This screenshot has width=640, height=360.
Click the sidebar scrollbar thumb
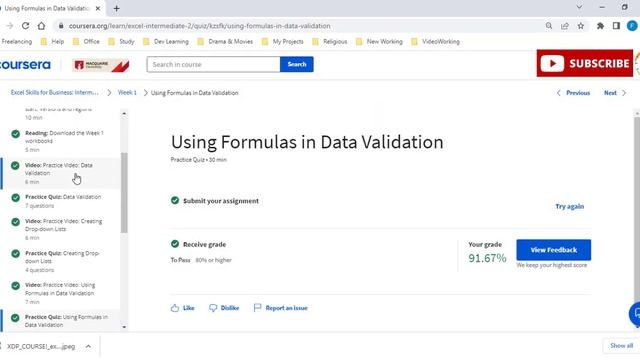(124, 193)
